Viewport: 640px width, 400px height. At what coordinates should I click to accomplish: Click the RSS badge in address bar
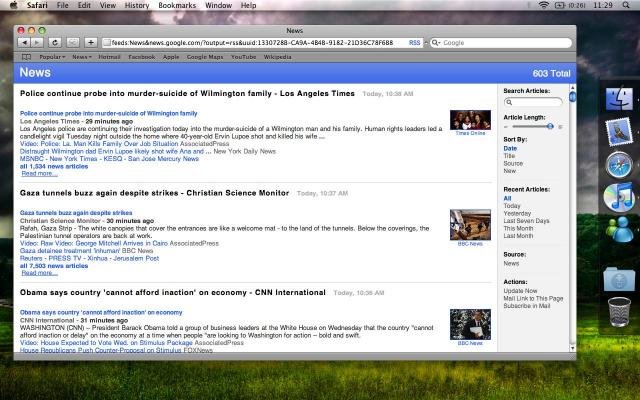click(x=414, y=43)
